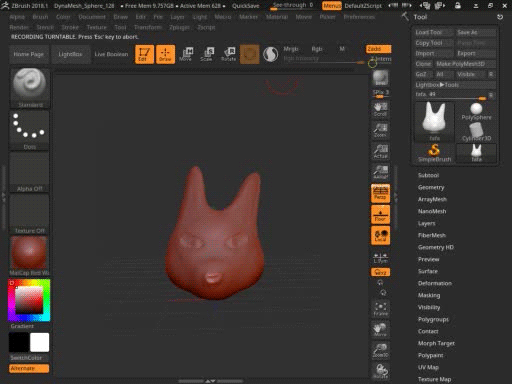Open the Dots stroke picker
512x384 pixels.
(30, 130)
